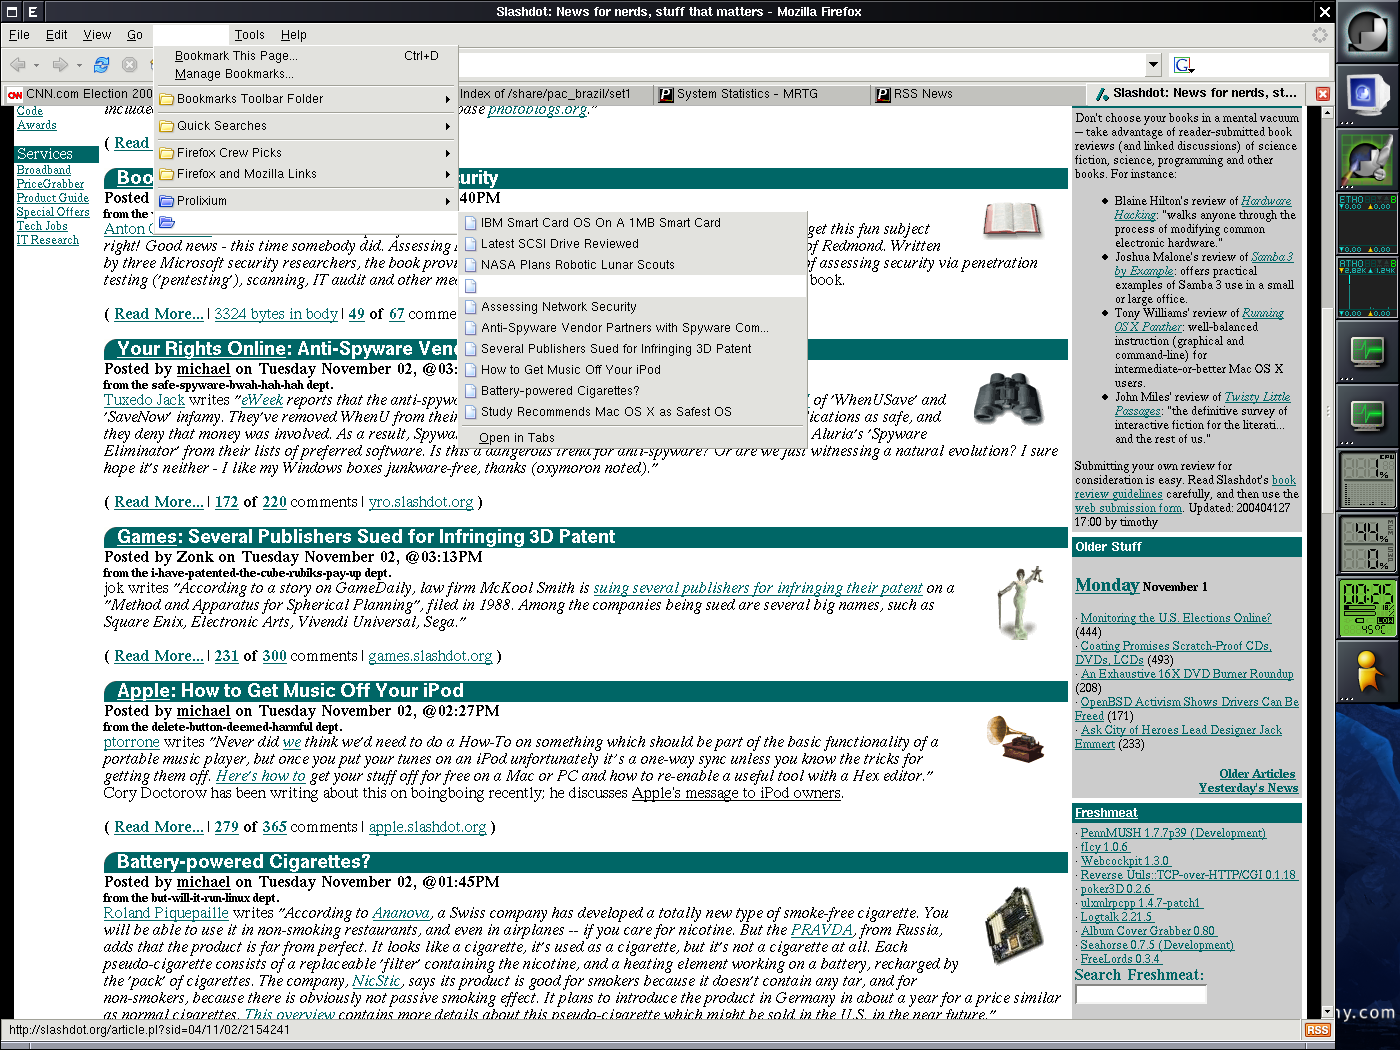The height and width of the screenshot is (1050, 1400).
Task: Click the Stop loading icon
Action: pyautogui.click(x=129, y=65)
